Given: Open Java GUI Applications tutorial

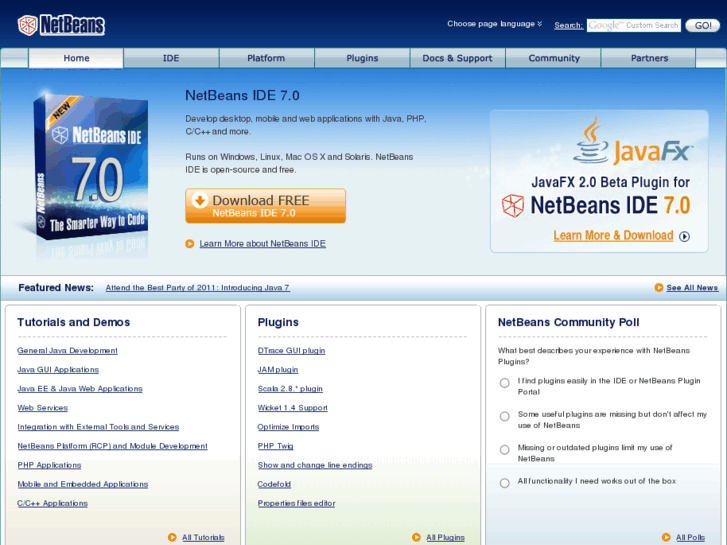Looking at the screenshot, I should 58,370.
